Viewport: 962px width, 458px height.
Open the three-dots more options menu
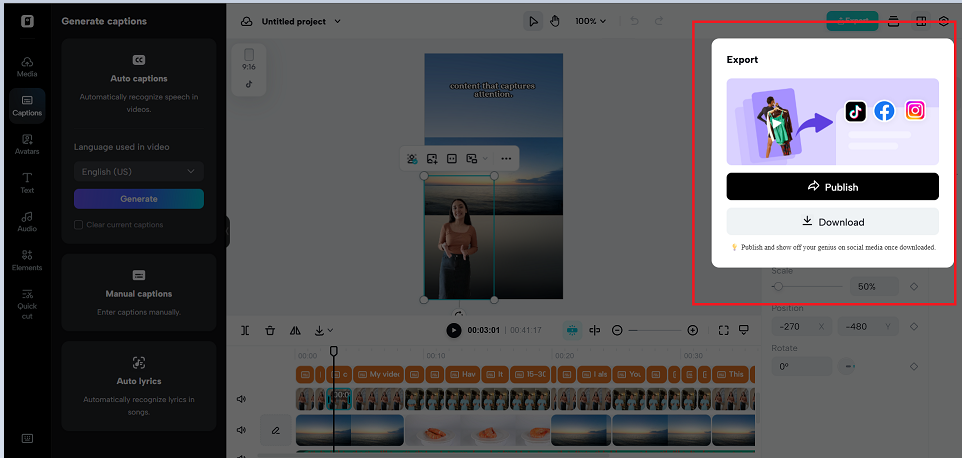pyautogui.click(x=506, y=159)
